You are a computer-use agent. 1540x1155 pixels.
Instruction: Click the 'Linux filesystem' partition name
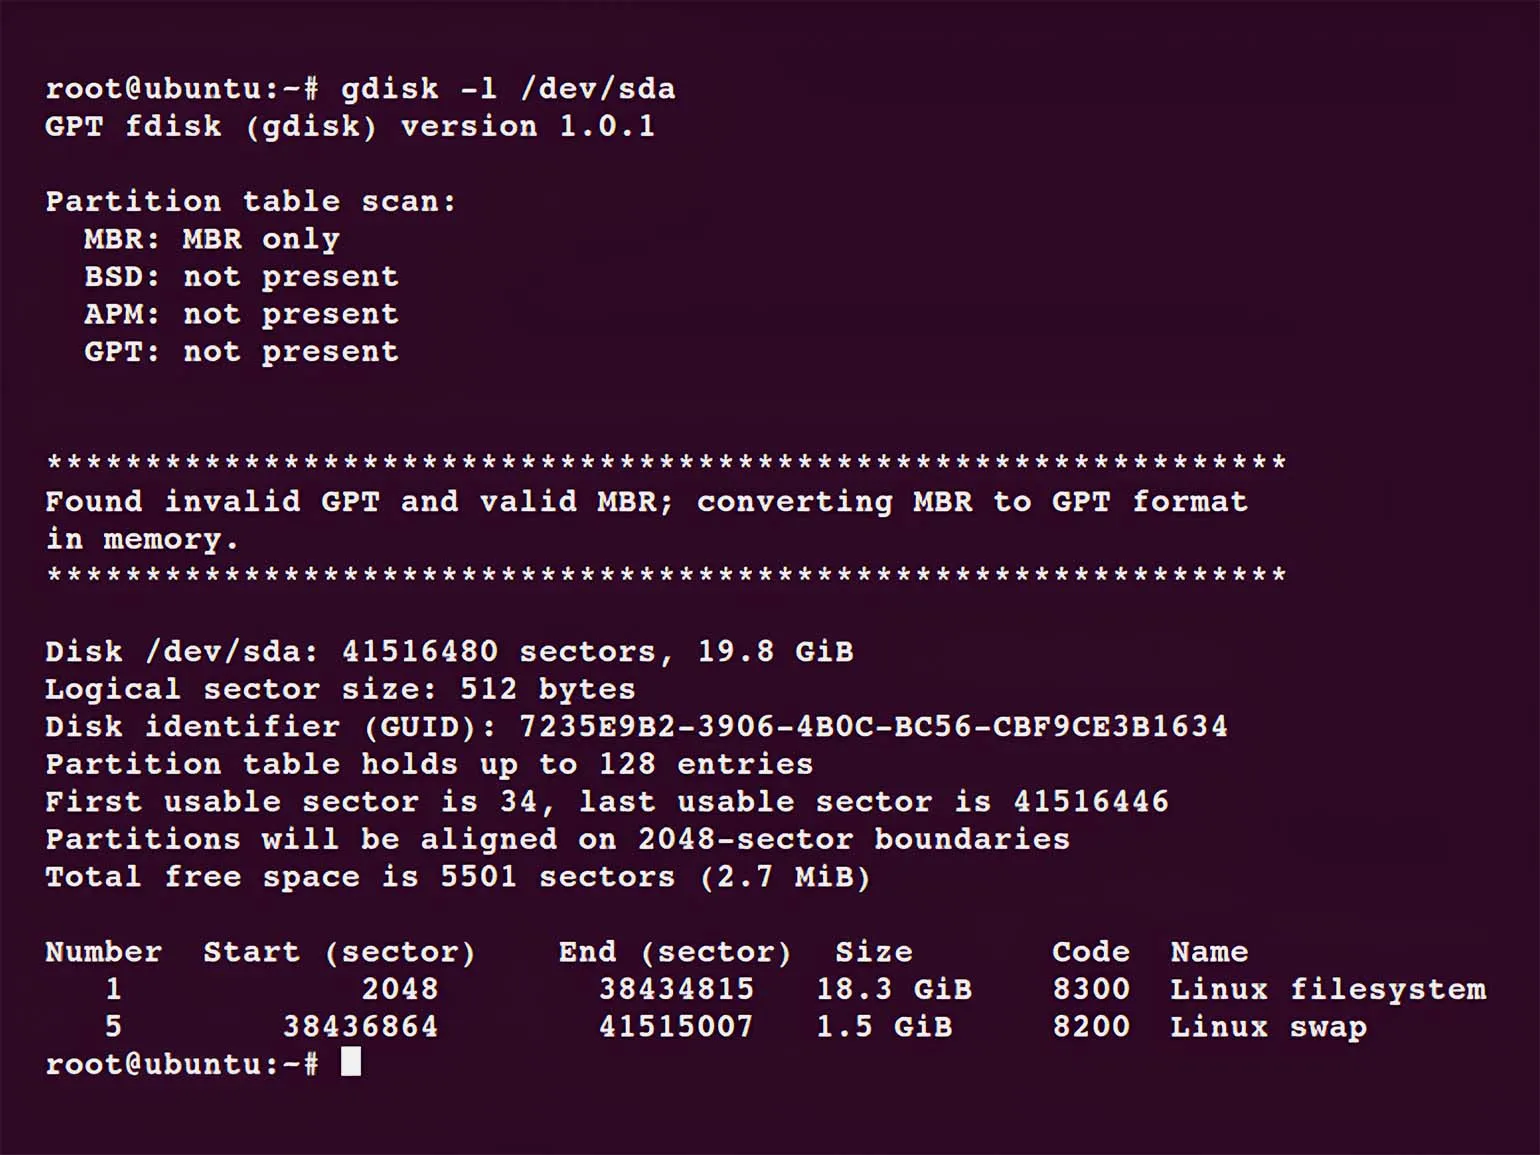point(1327,990)
